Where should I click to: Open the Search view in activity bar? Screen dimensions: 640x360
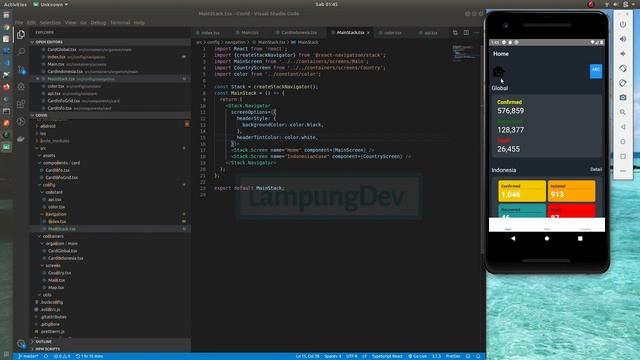coord(21,52)
